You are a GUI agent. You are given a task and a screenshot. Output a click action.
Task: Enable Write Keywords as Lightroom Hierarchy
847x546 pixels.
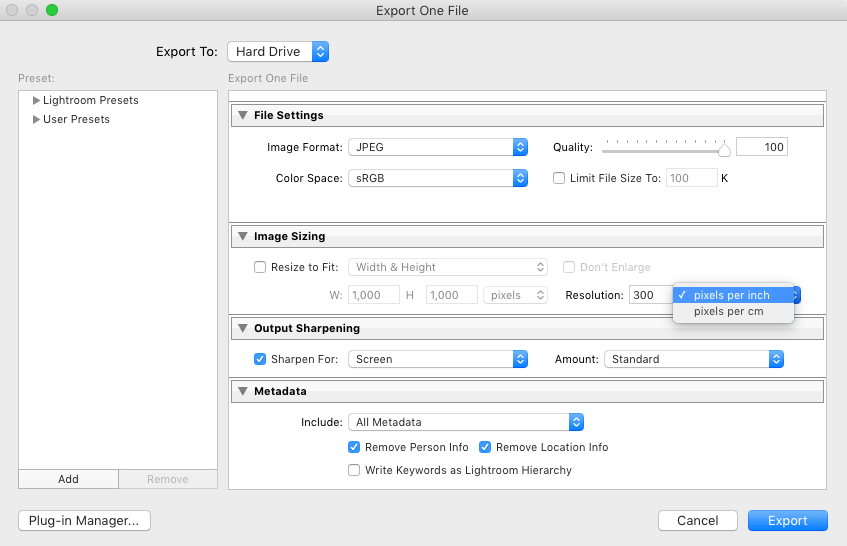tap(354, 470)
